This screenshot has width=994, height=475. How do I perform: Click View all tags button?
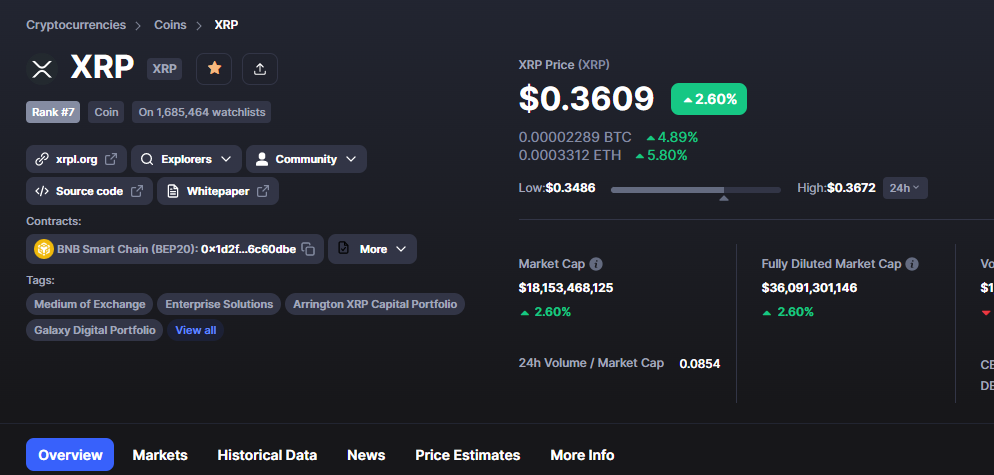click(x=195, y=330)
